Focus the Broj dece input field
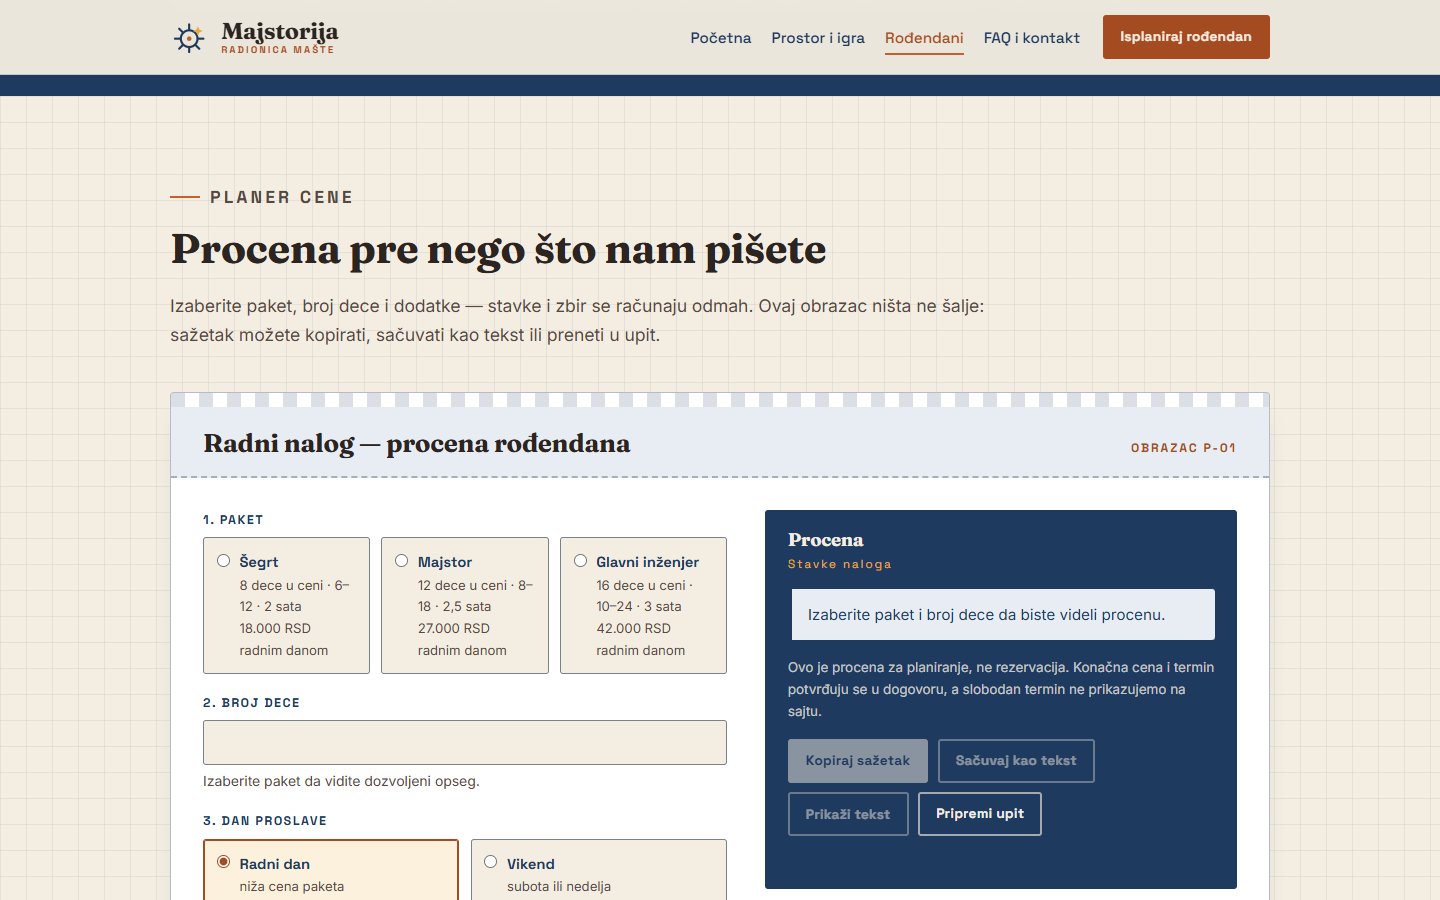 [465, 743]
